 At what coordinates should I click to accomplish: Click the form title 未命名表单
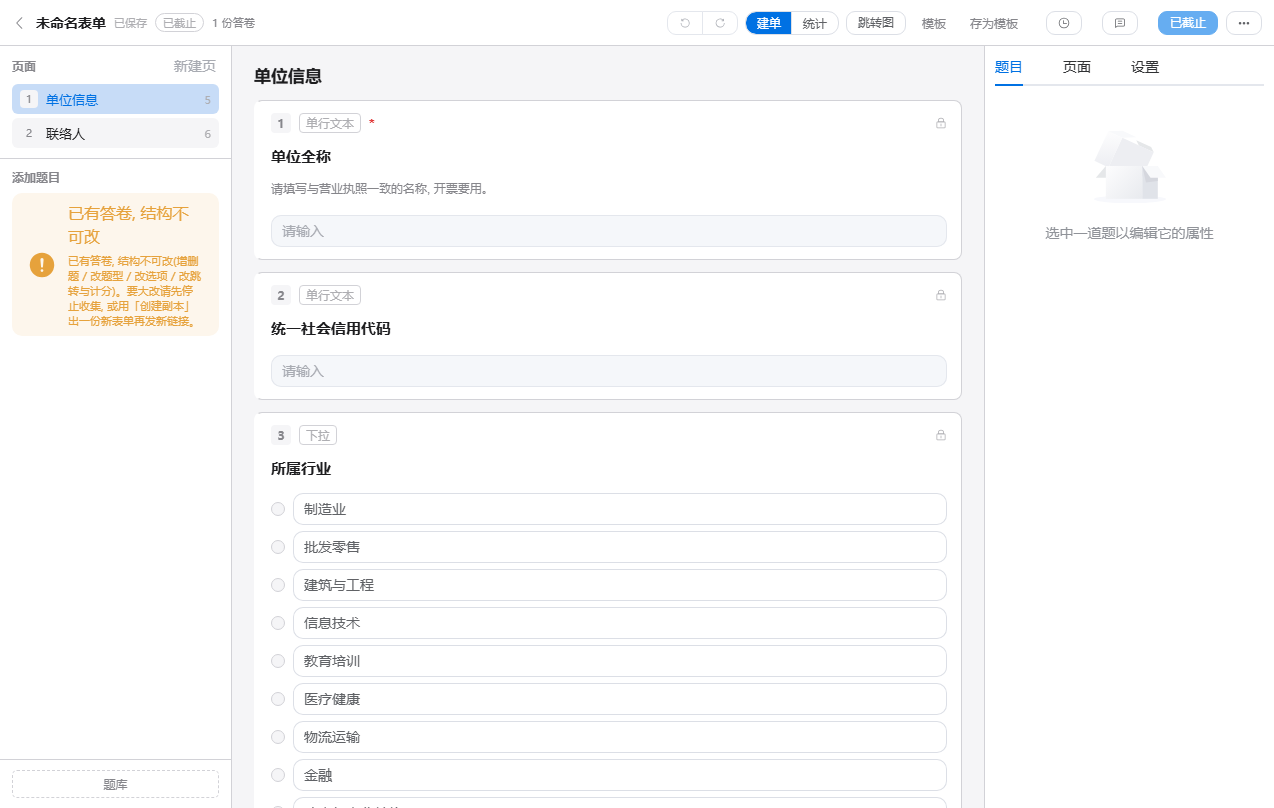(71, 23)
